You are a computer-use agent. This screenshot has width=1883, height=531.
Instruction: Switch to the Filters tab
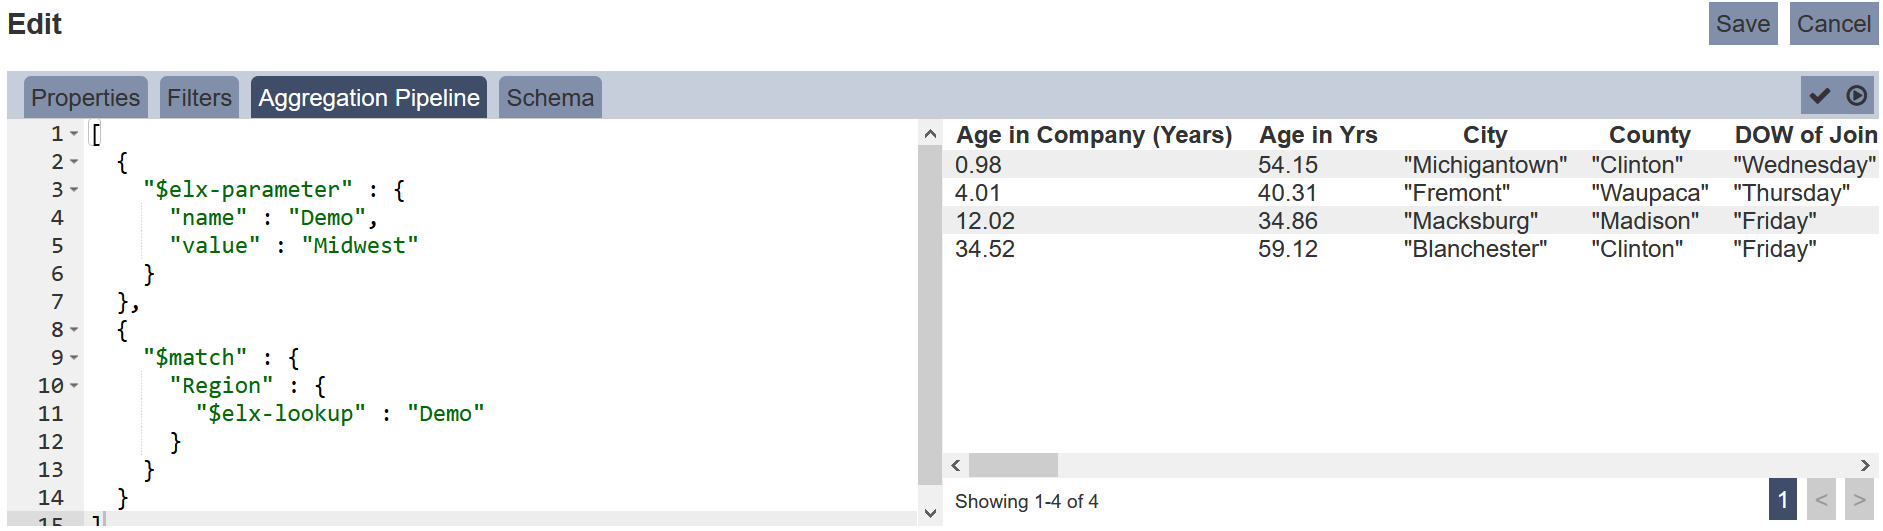[199, 98]
